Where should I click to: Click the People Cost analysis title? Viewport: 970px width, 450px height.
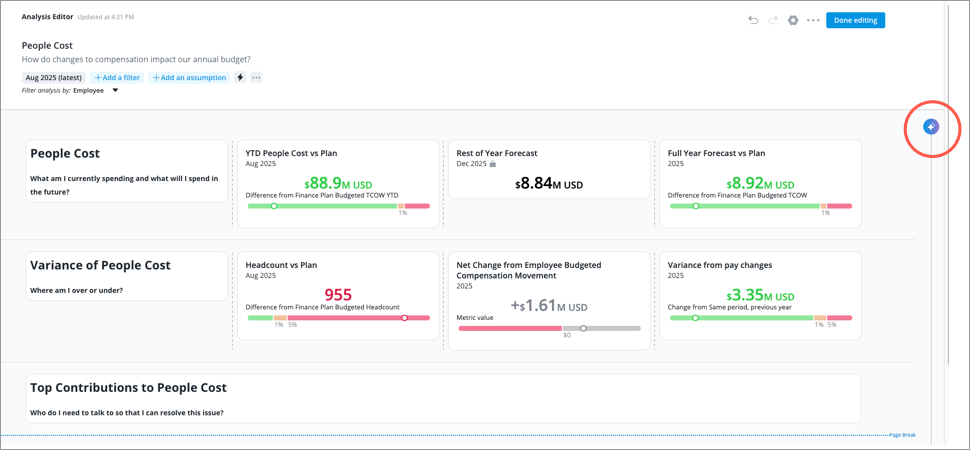click(47, 45)
